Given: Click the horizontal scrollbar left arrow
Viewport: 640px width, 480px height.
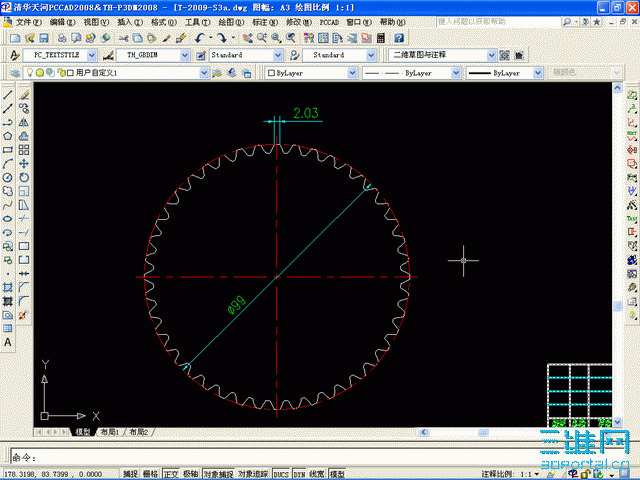Looking at the screenshot, I should (424, 432).
